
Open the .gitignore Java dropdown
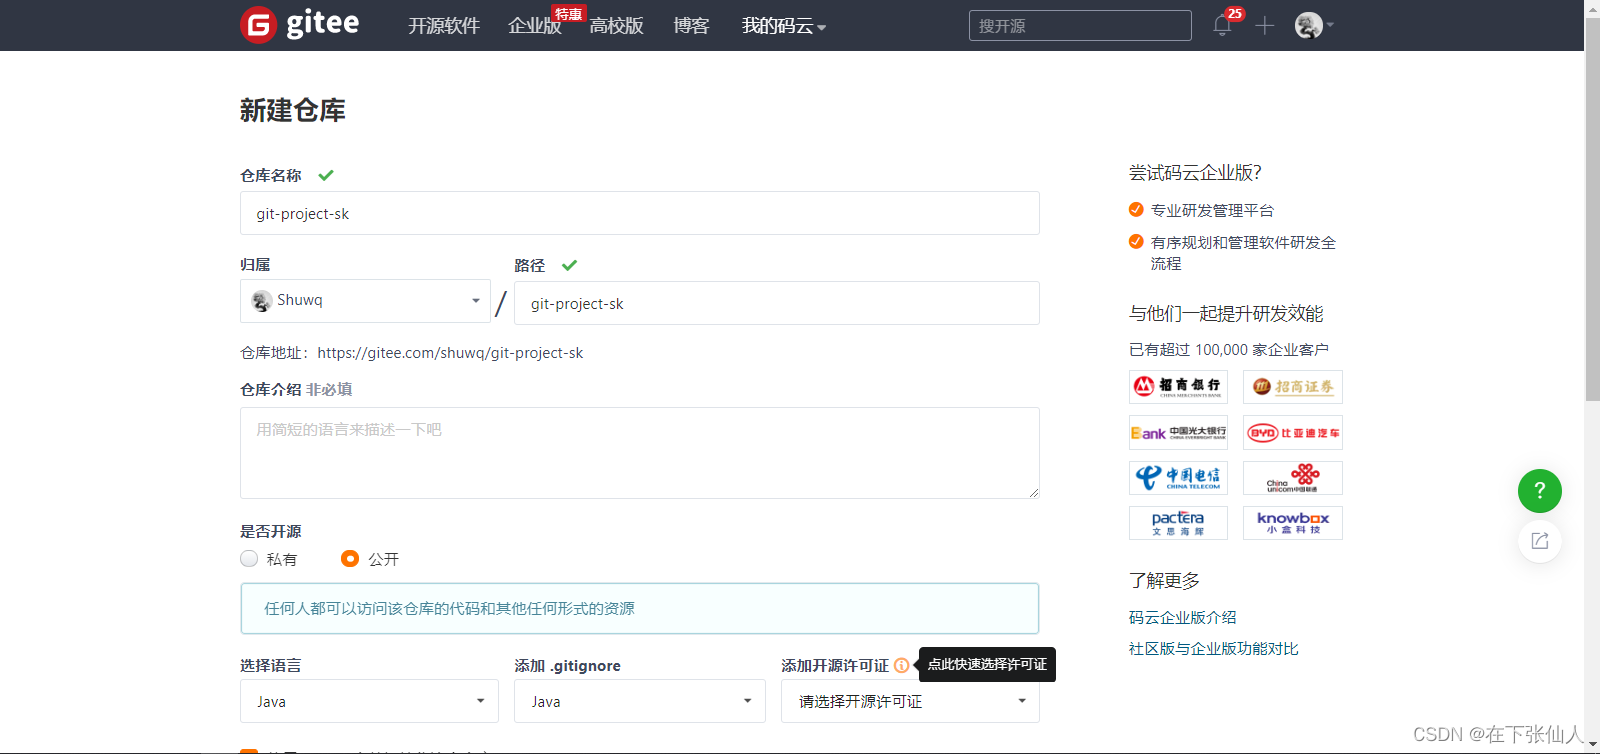click(640, 701)
